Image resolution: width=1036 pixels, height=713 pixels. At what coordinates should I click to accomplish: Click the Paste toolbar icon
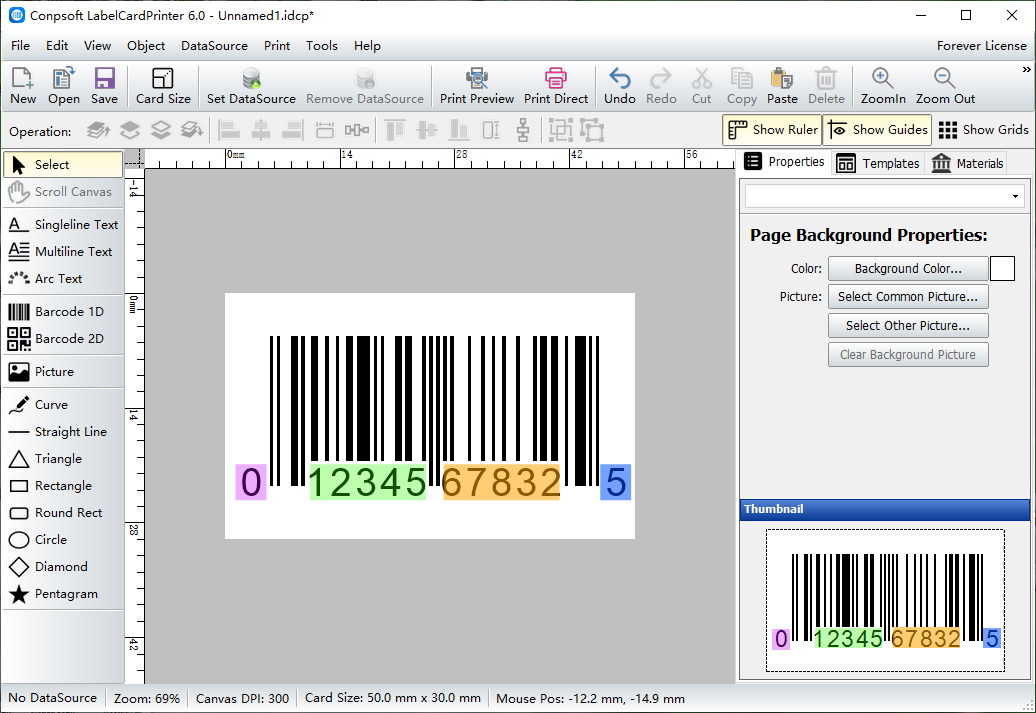(782, 86)
